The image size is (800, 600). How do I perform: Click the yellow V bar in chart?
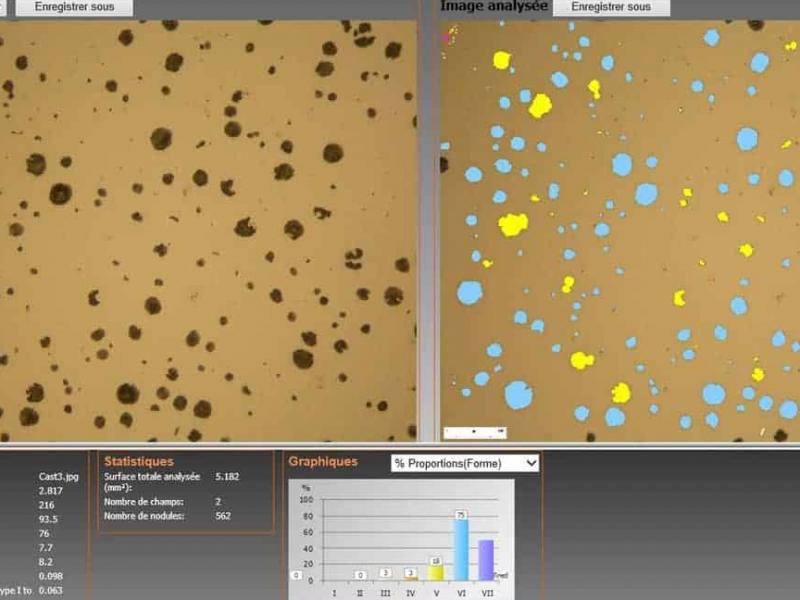436,572
